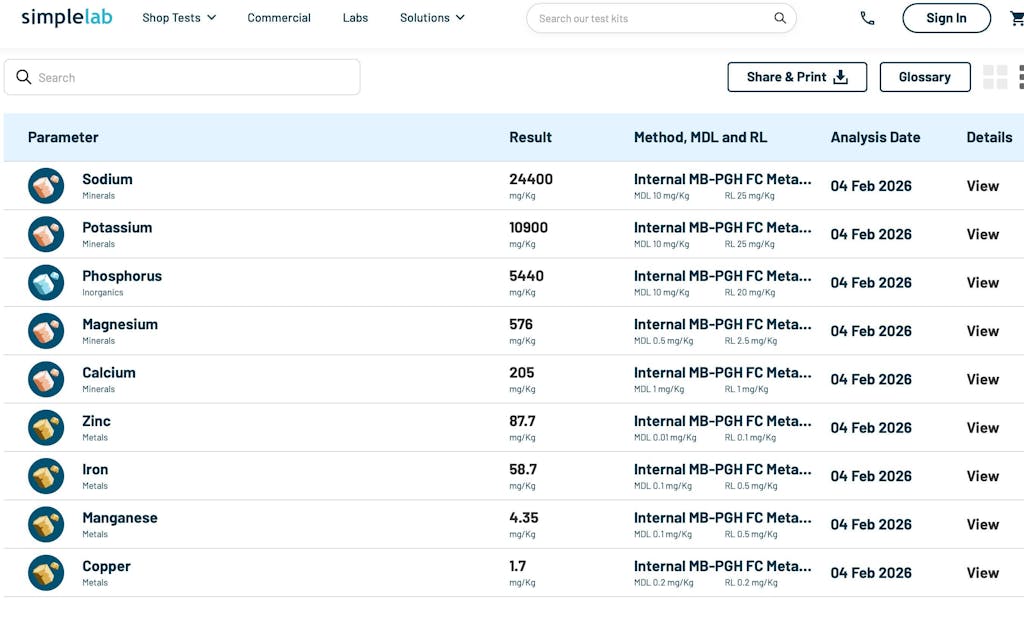This screenshot has width=1024, height=634.
Task: Click the magnifier in test kit search
Action: click(x=780, y=18)
